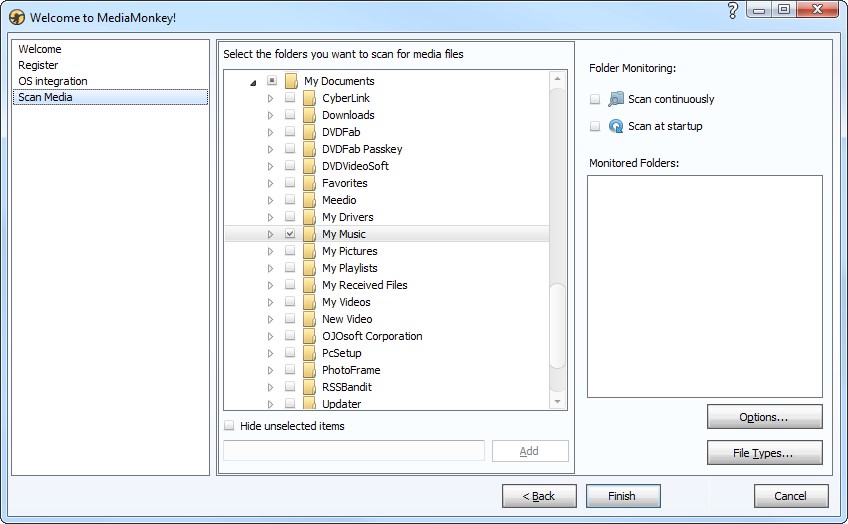The image size is (848, 524).
Task: Click the New Video folder icon
Action: 309,319
